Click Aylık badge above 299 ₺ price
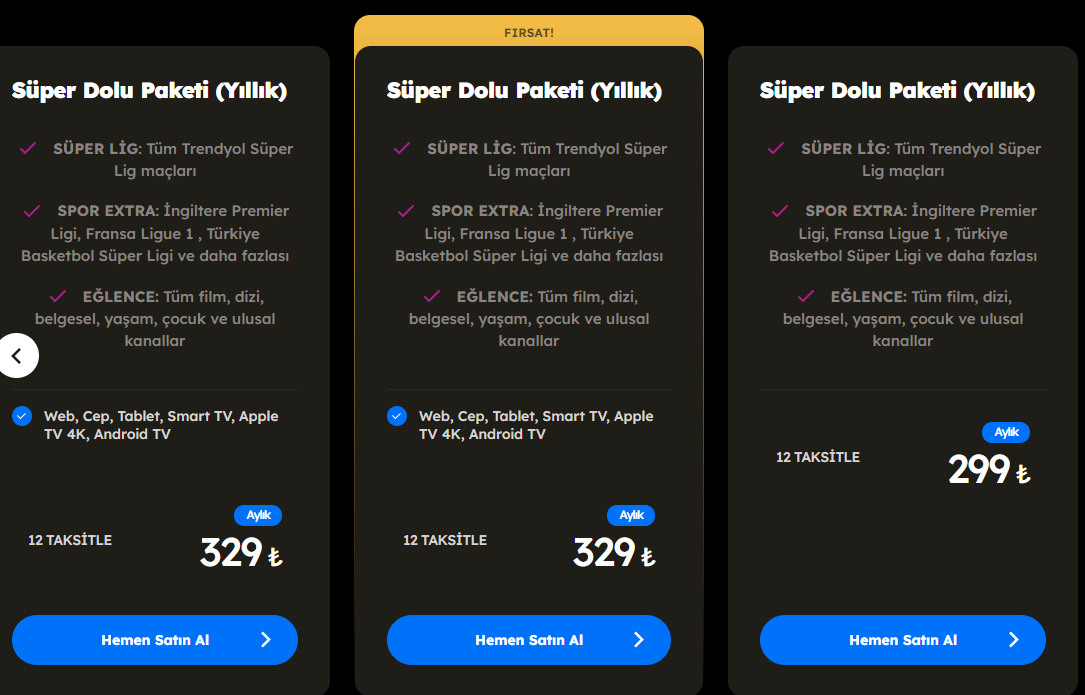Image resolution: width=1085 pixels, height=695 pixels. [1006, 432]
